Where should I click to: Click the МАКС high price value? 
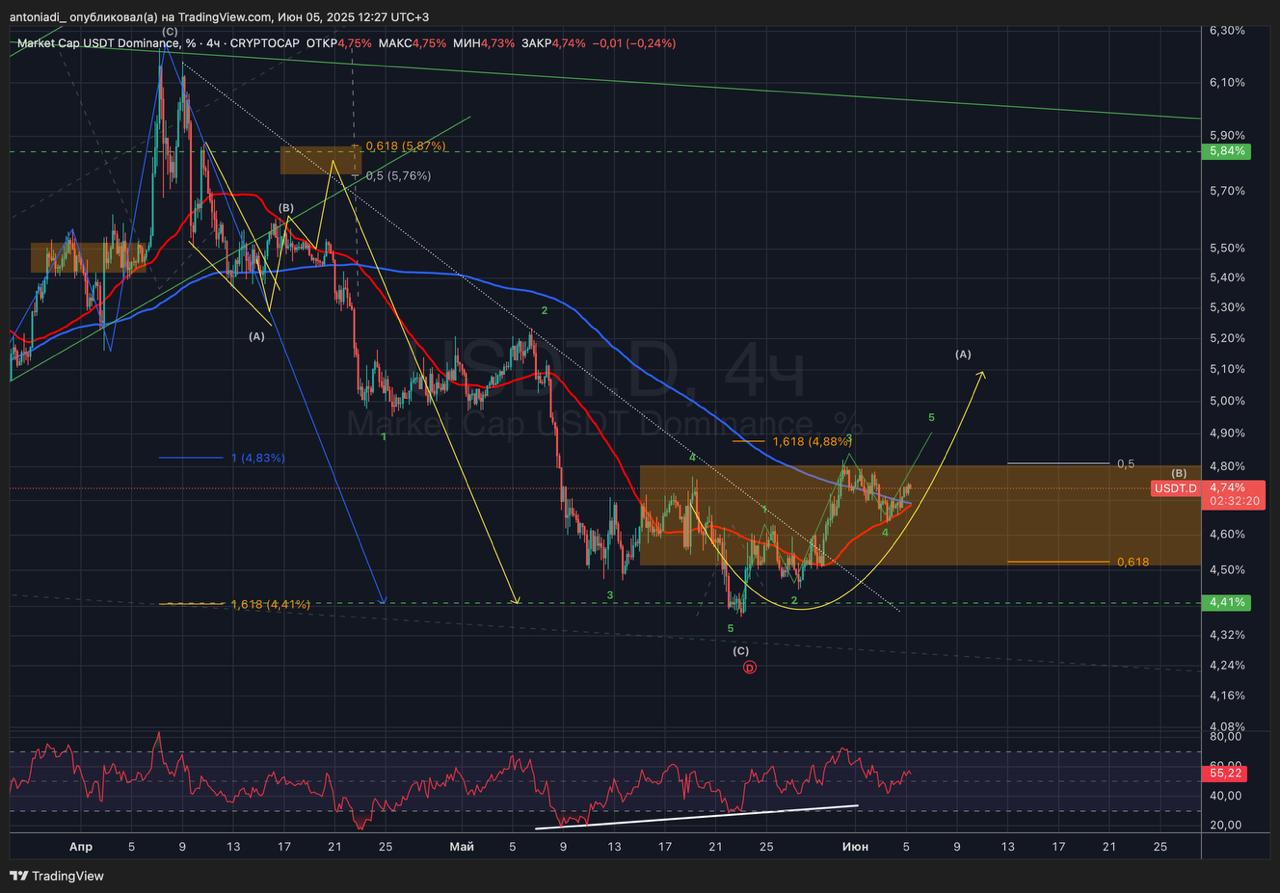click(x=430, y=43)
